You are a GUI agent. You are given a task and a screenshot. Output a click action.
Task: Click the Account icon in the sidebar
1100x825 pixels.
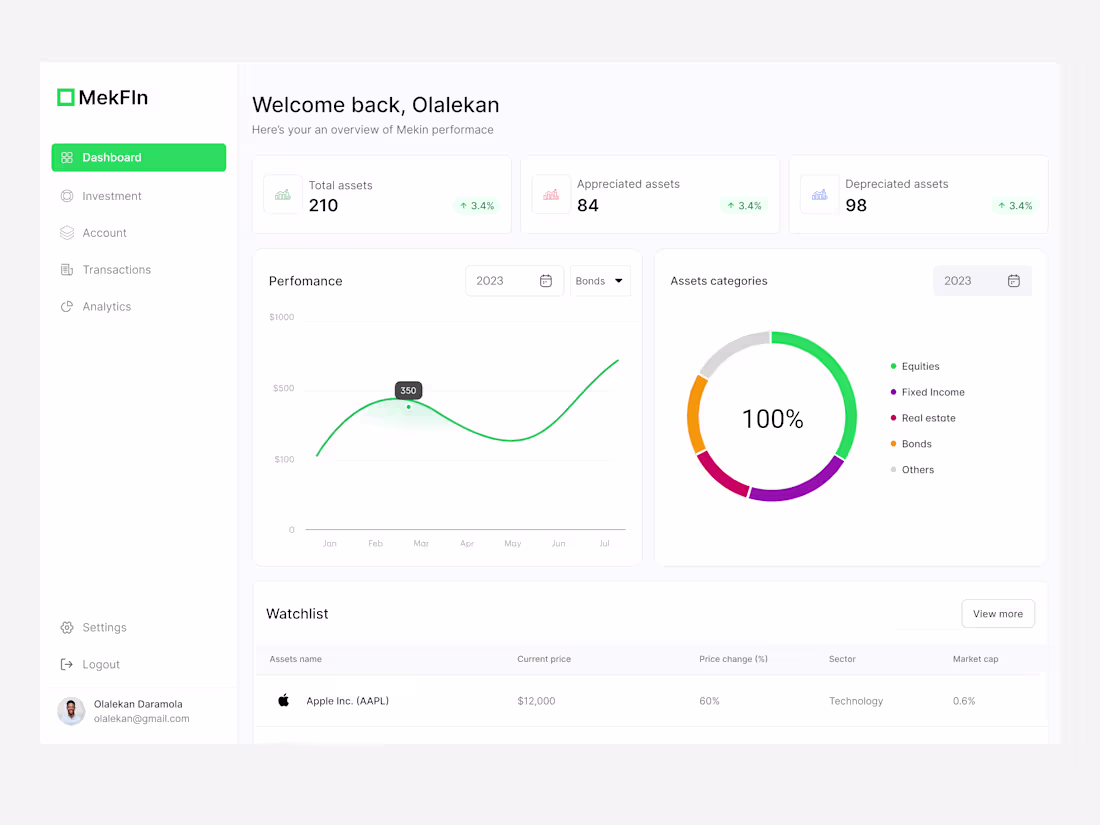tap(66, 232)
